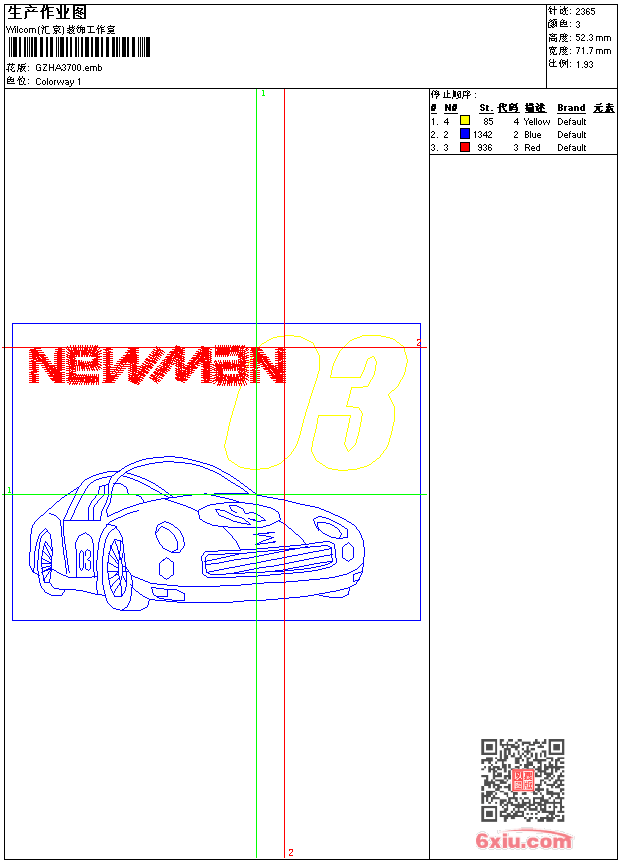The width and height of the screenshot is (620, 860).
Task: Click the QR code image
Action: (523, 780)
